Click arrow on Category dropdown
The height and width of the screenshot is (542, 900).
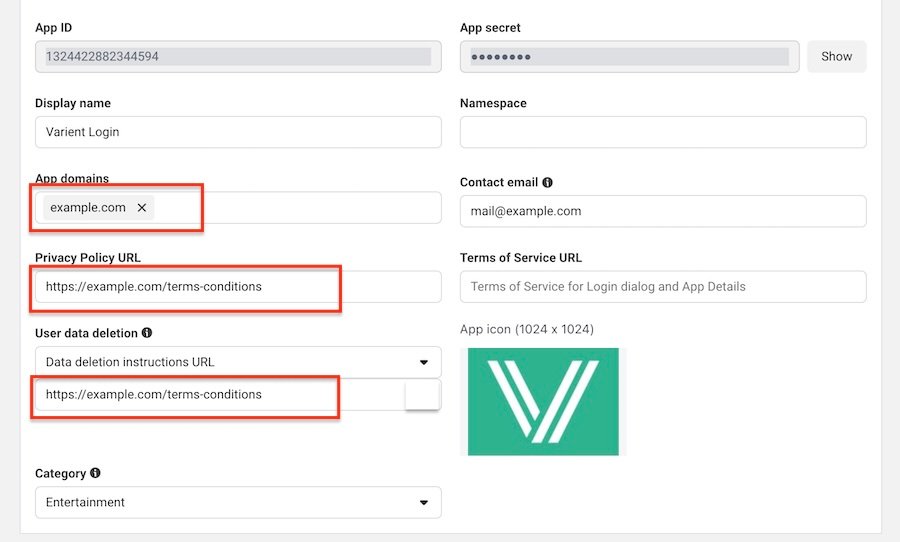coord(424,502)
